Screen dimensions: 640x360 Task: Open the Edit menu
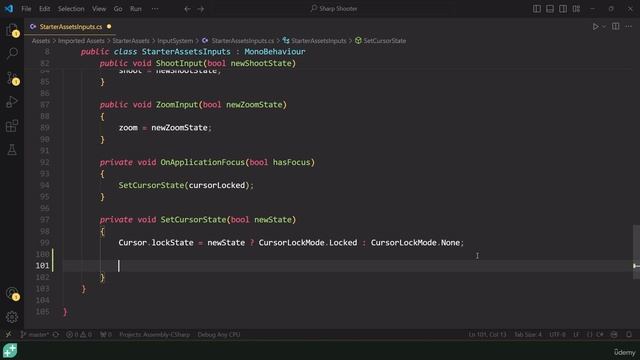coord(44,9)
